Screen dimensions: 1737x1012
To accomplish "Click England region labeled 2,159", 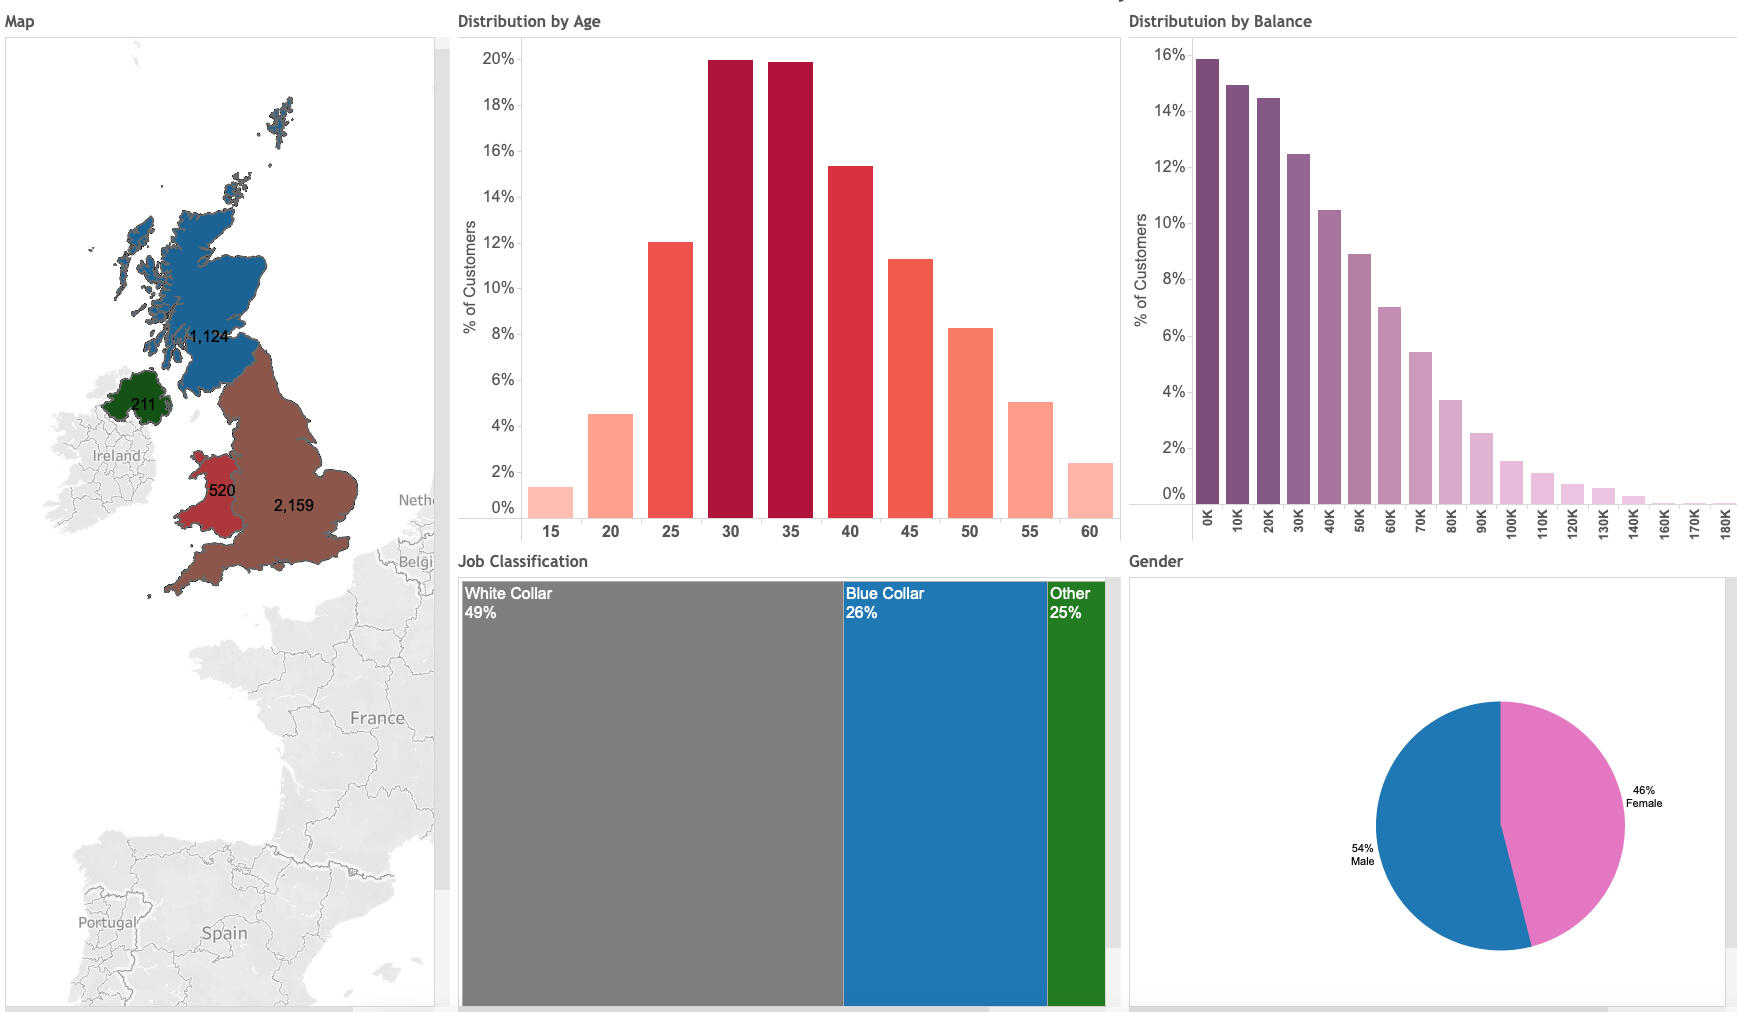I will coord(290,470).
